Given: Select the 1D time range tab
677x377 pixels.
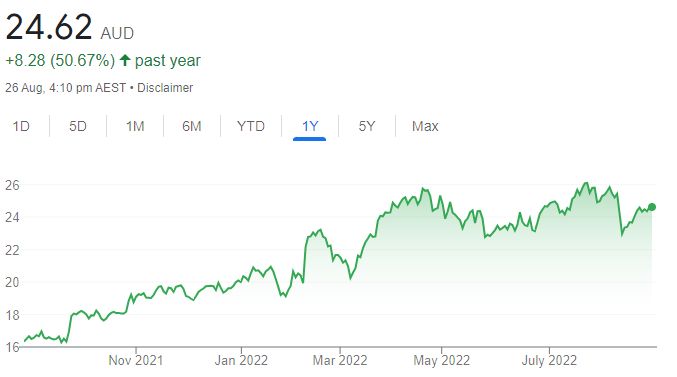Looking at the screenshot, I should pyautogui.click(x=21, y=126).
